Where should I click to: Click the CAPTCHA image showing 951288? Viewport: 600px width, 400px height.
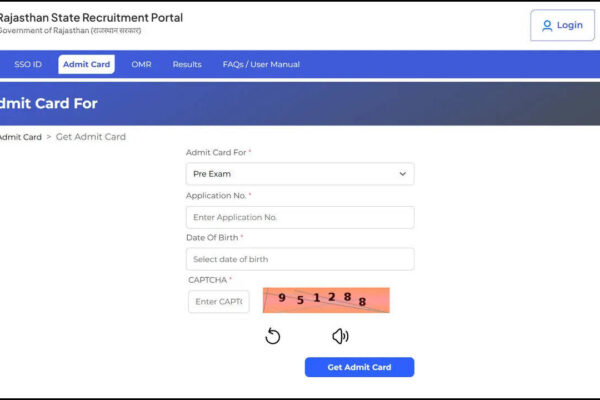coord(326,300)
